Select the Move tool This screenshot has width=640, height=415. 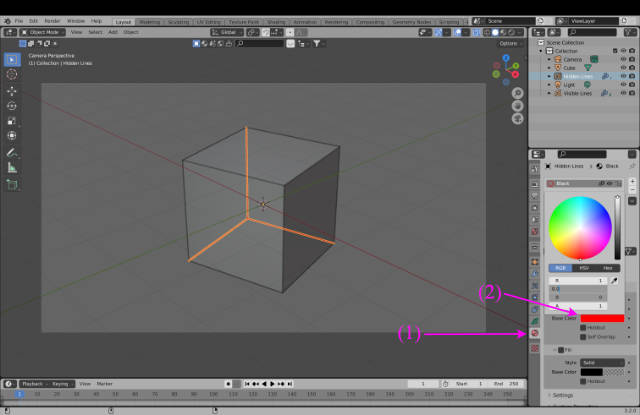coord(11,91)
